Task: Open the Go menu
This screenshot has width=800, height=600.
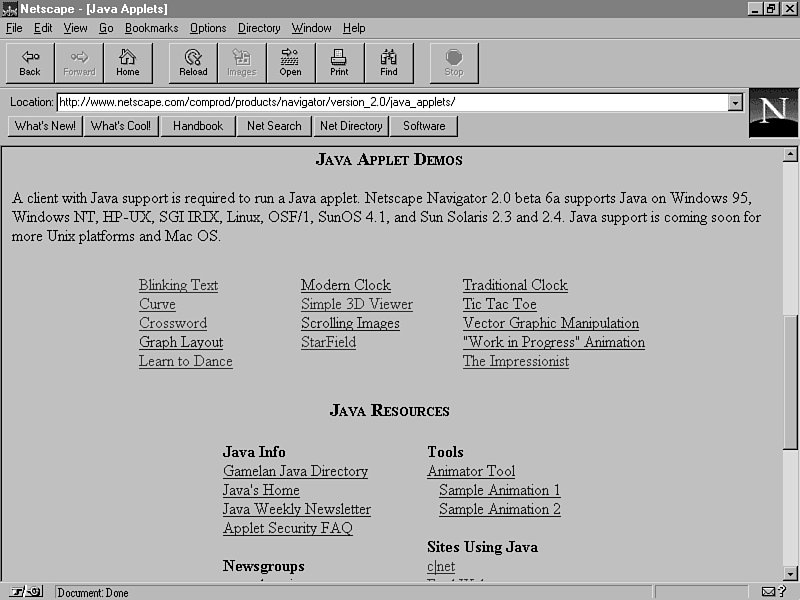Action: [x=106, y=28]
